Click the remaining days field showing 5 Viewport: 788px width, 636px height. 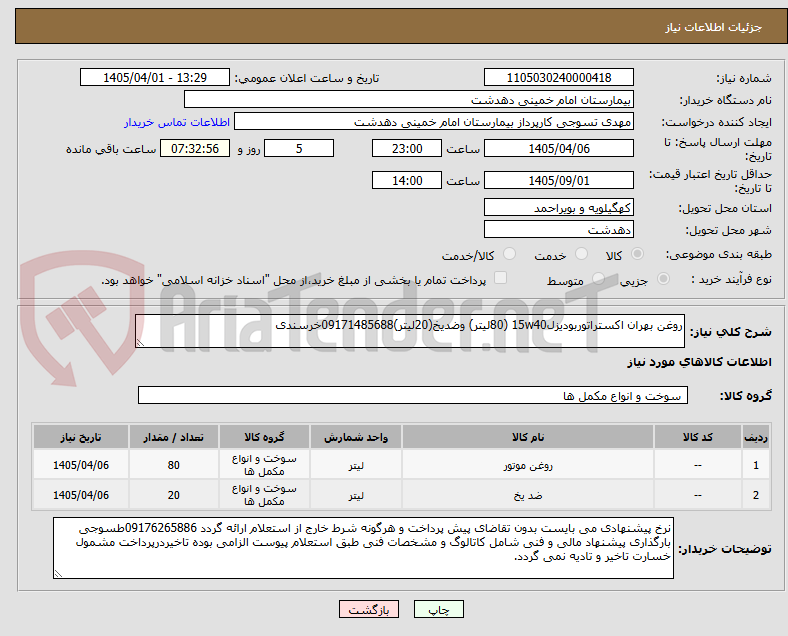[x=299, y=148]
